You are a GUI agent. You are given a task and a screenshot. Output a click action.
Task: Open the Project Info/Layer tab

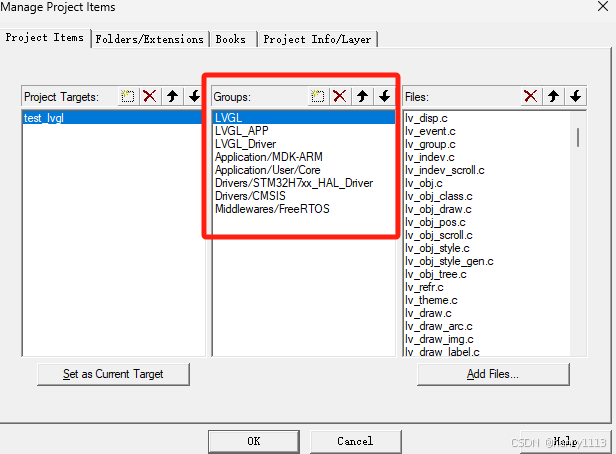tap(317, 39)
